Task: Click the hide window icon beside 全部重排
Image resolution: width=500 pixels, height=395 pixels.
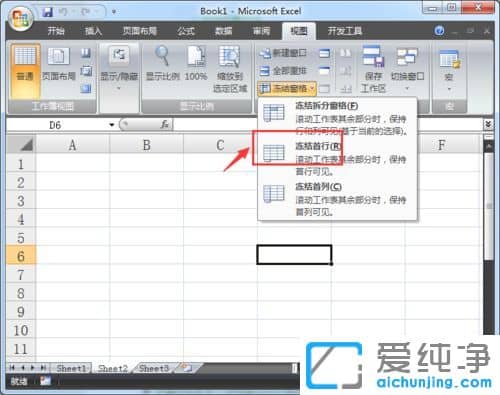Action: coord(324,71)
